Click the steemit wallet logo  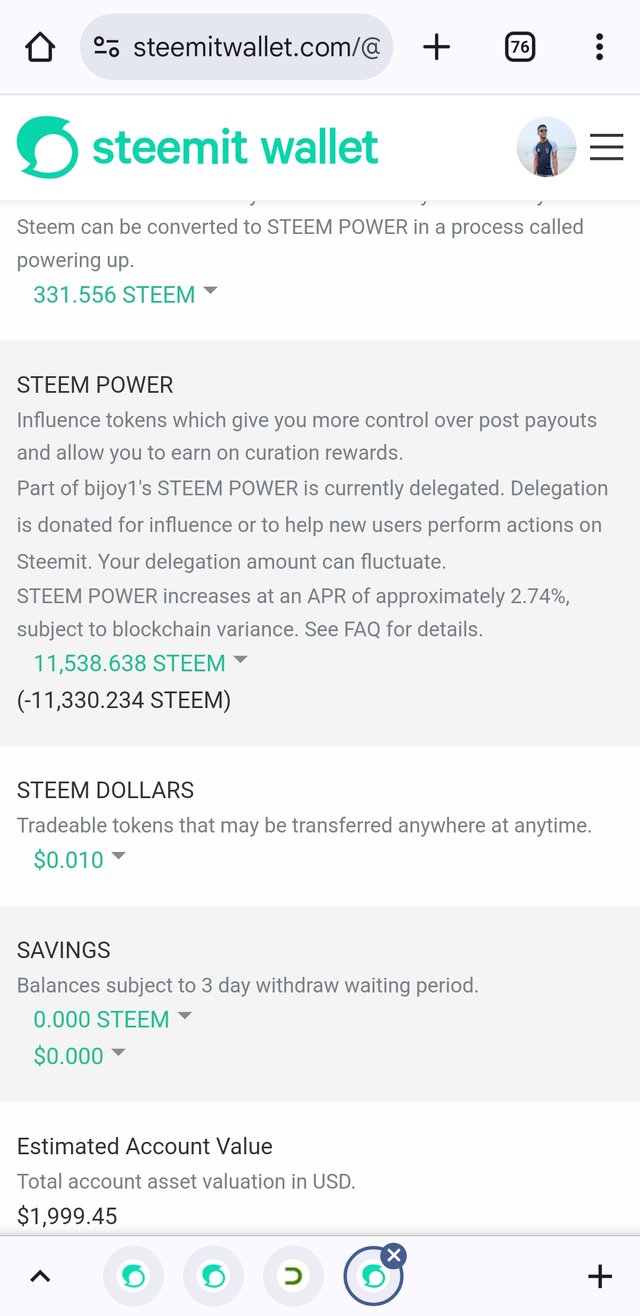(x=198, y=148)
